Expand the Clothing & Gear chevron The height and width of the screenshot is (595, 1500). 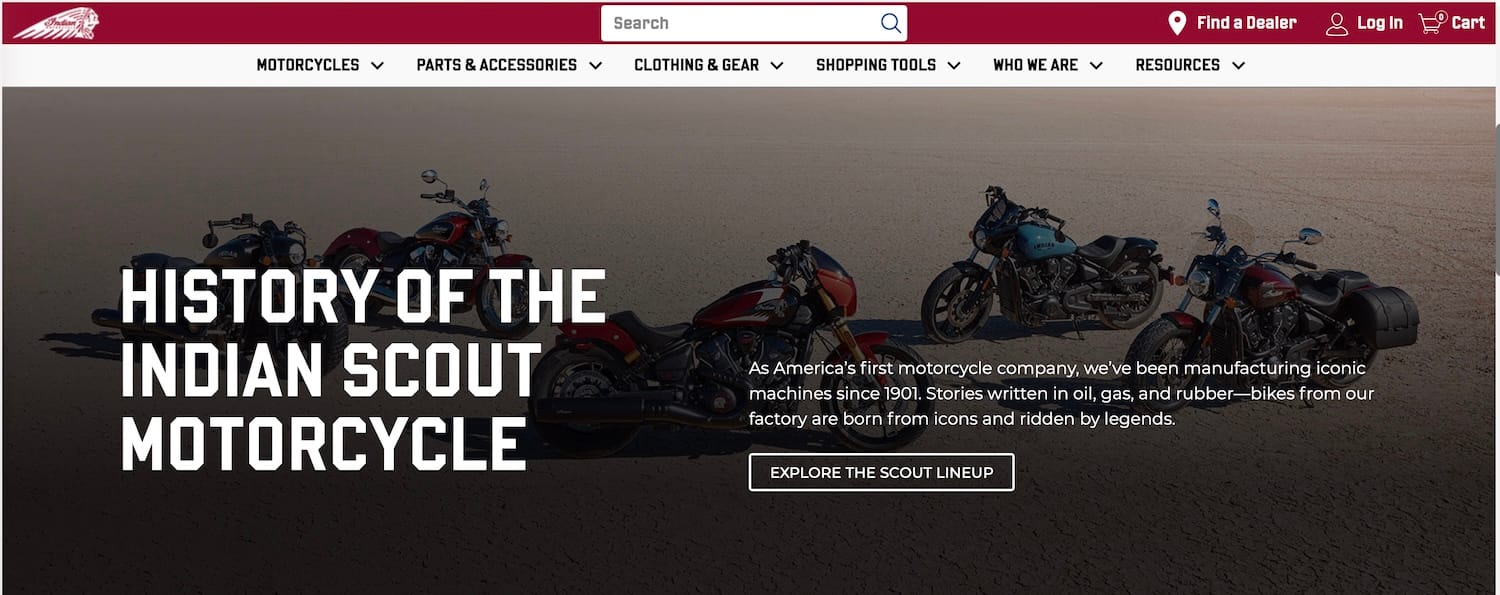pyautogui.click(x=777, y=65)
